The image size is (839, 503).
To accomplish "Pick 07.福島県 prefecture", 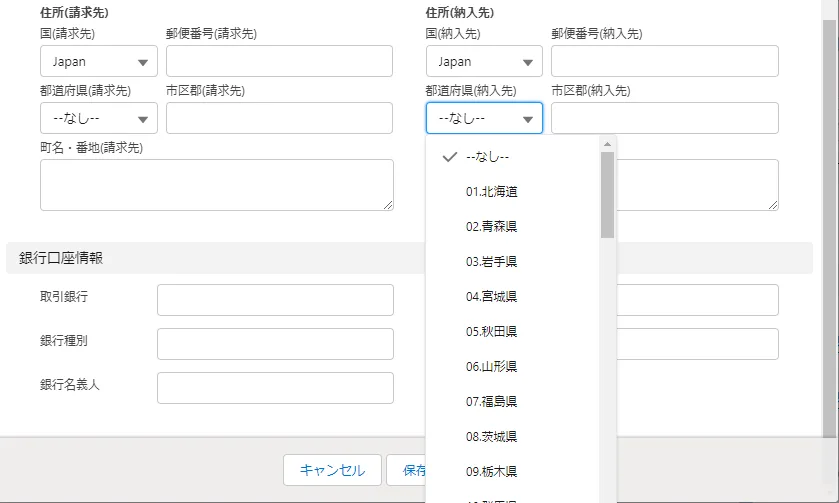I will click(491, 401).
